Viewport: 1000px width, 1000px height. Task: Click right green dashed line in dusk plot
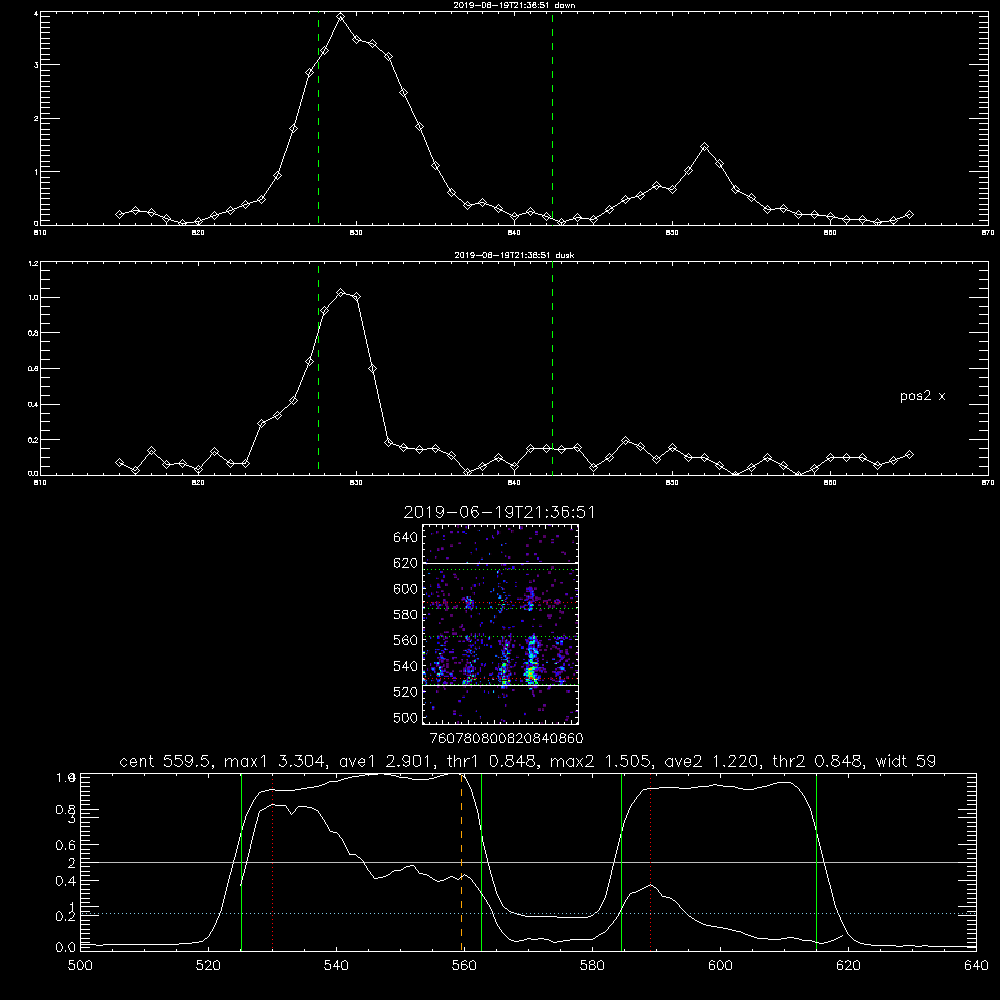(x=552, y=368)
